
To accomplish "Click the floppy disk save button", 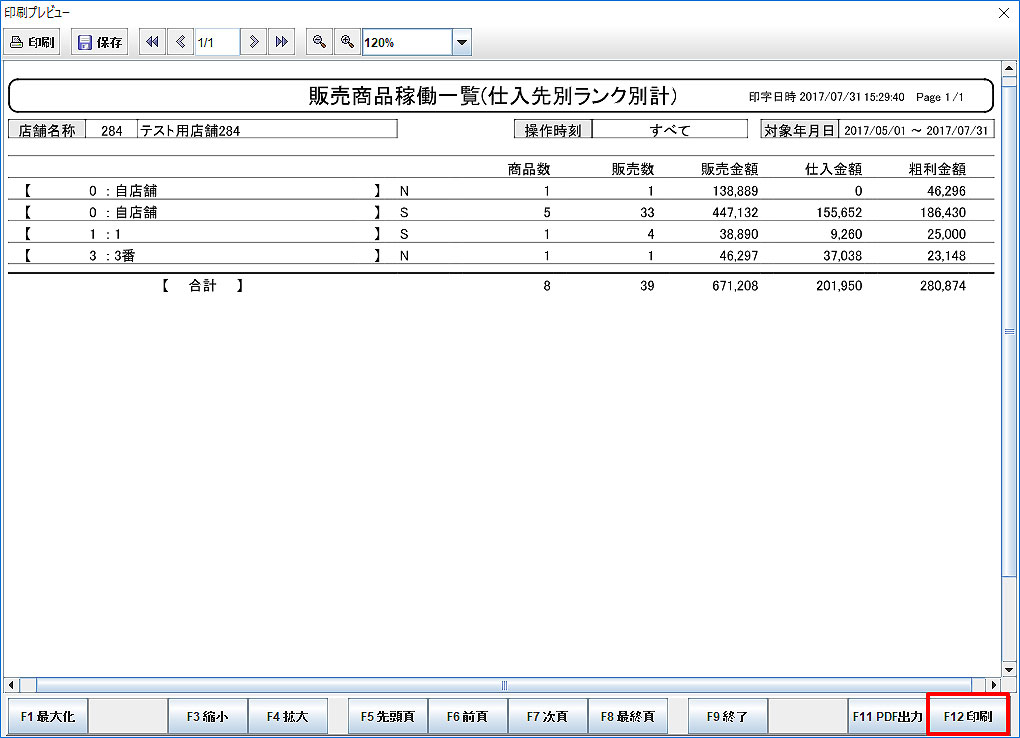I will coord(99,42).
